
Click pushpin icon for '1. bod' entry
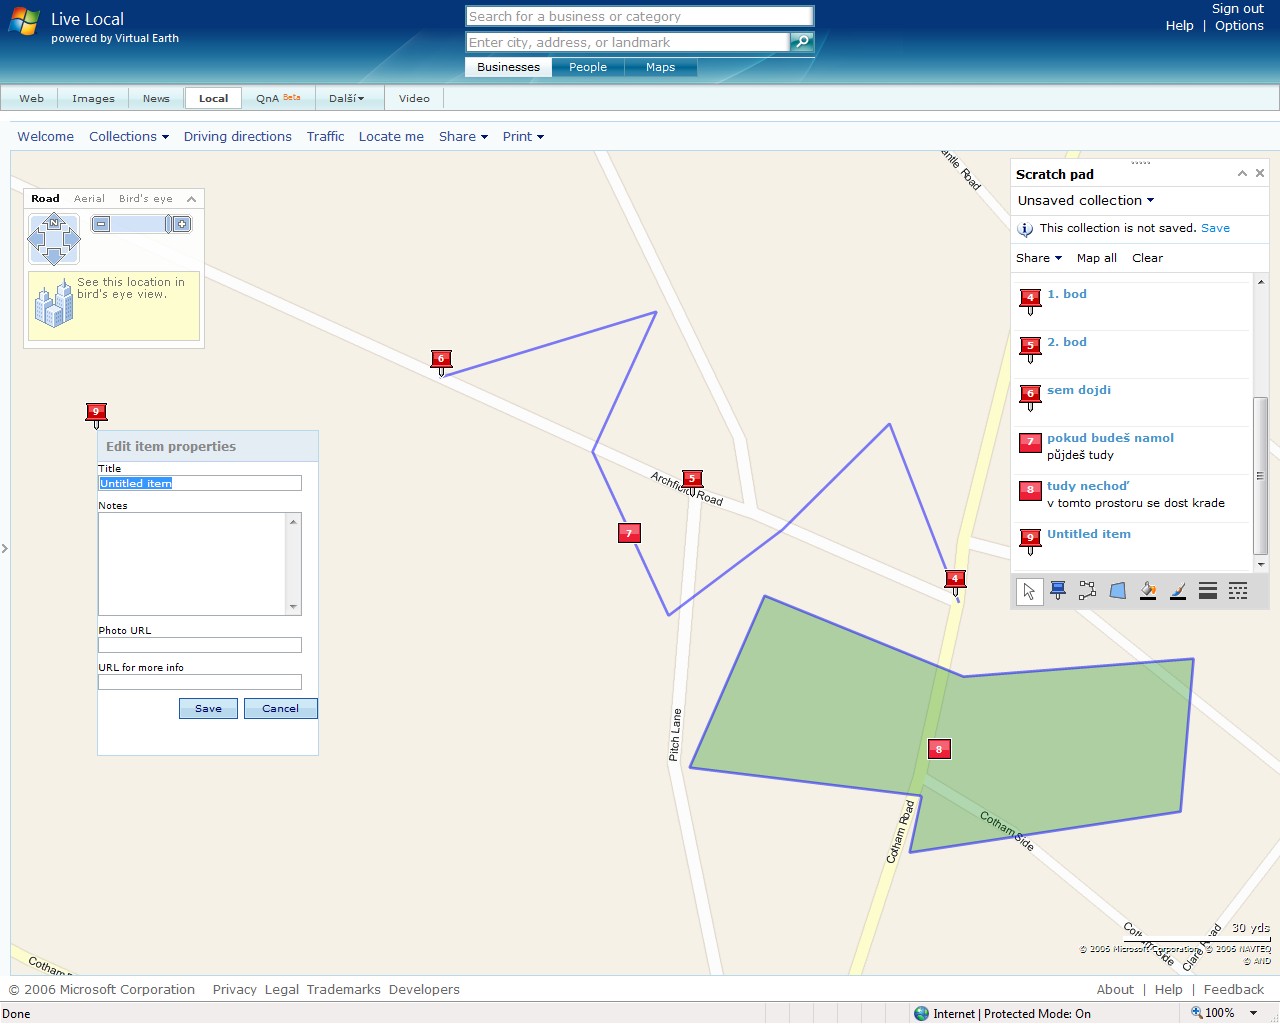click(x=1030, y=301)
